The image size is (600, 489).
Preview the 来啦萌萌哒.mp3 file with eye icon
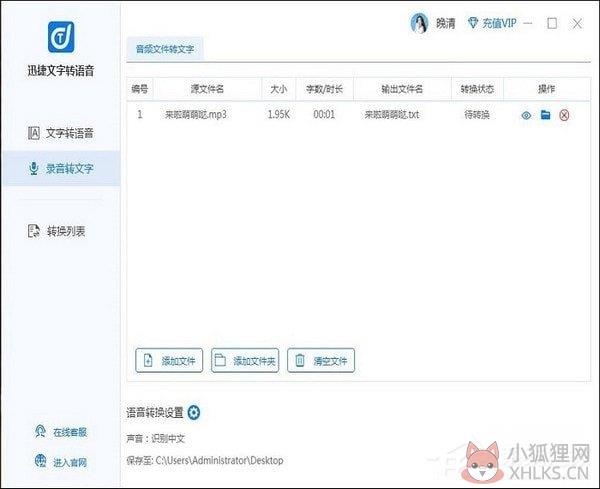(526, 115)
